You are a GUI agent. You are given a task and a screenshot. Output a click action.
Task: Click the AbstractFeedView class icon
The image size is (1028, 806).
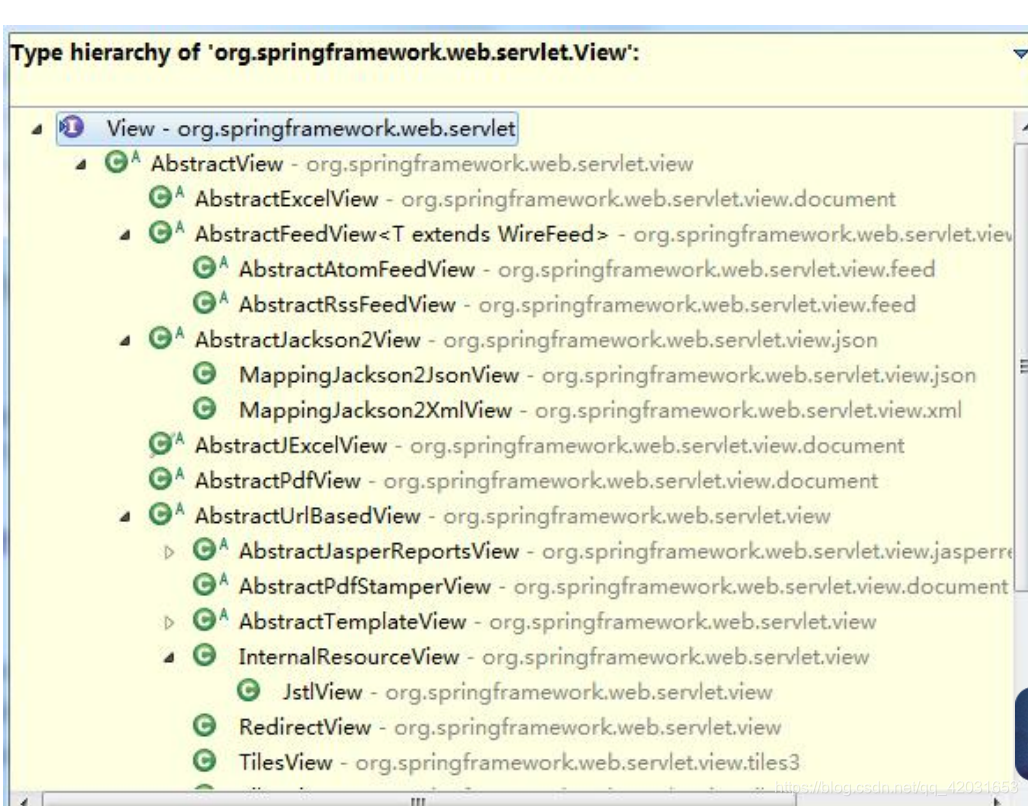(160, 232)
